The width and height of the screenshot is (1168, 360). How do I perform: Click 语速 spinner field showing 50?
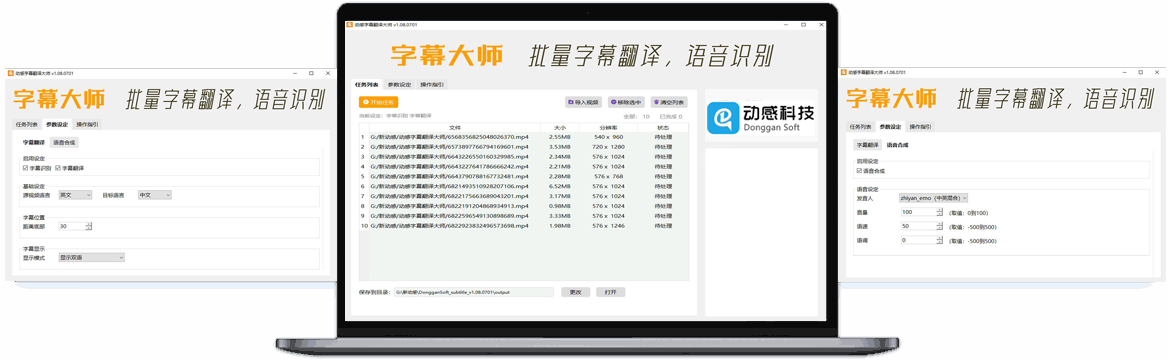921,226
